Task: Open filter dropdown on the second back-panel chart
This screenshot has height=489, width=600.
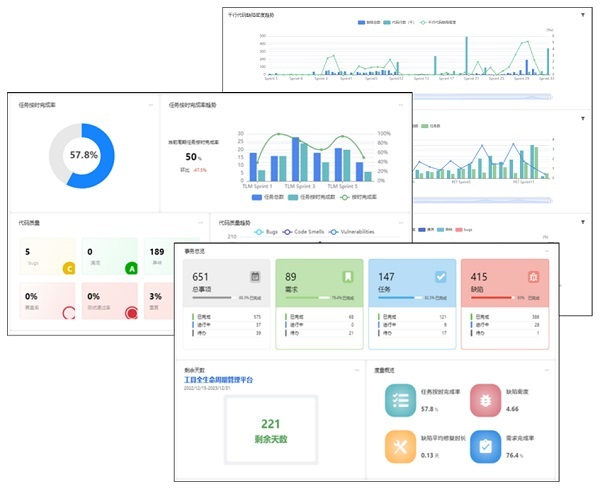Action: pyautogui.click(x=583, y=119)
